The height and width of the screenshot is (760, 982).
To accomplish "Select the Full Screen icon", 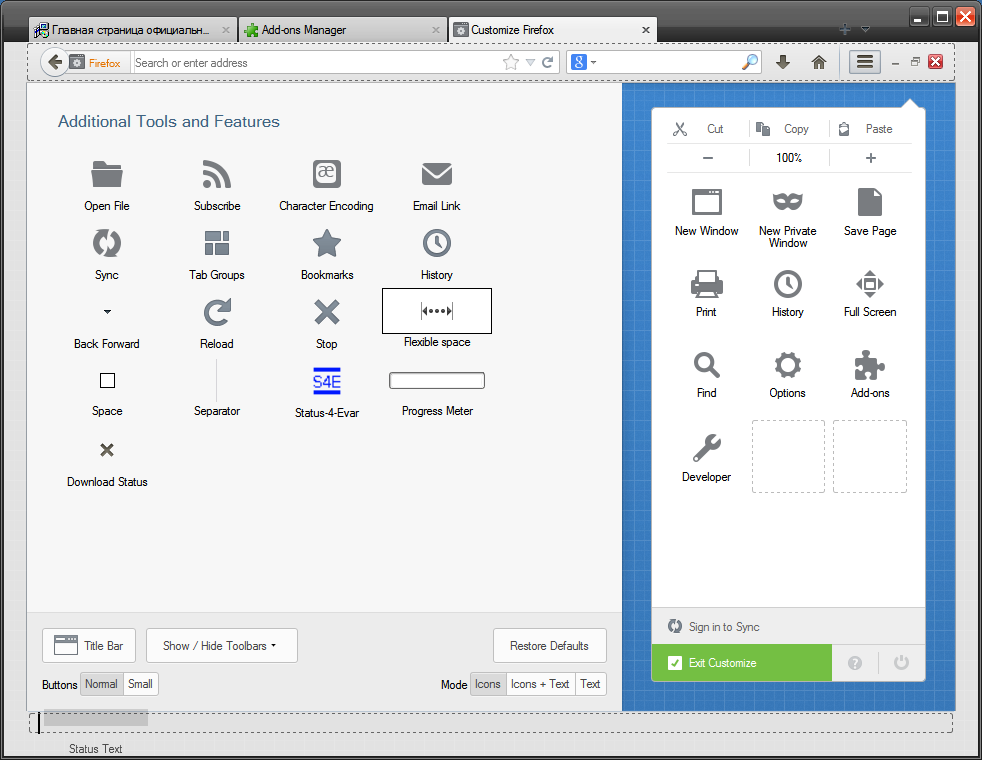I will pyautogui.click(x=869, y=284).
